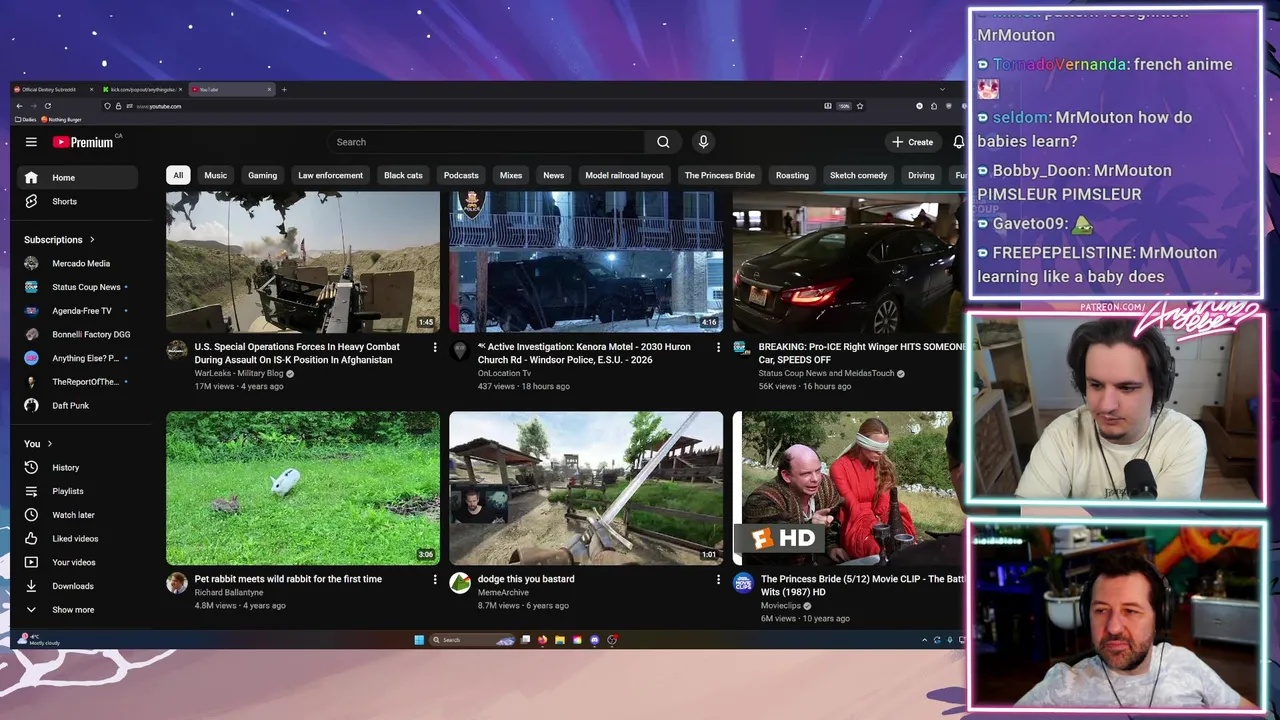
Task: Select the Gaming filter chip
Action: pyautogui.click(x=263, y=175)
